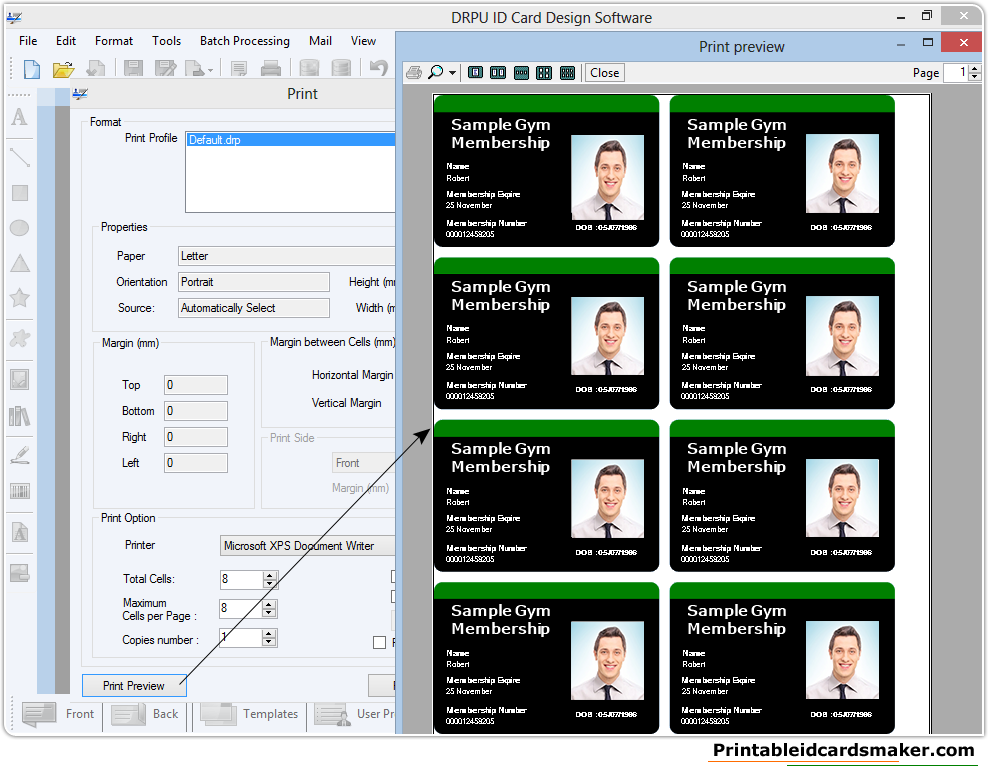Image resolution: width=988 pixels, height=766 pixels.
Task: Switch preview to one-page layout
Action: (476, 72)
